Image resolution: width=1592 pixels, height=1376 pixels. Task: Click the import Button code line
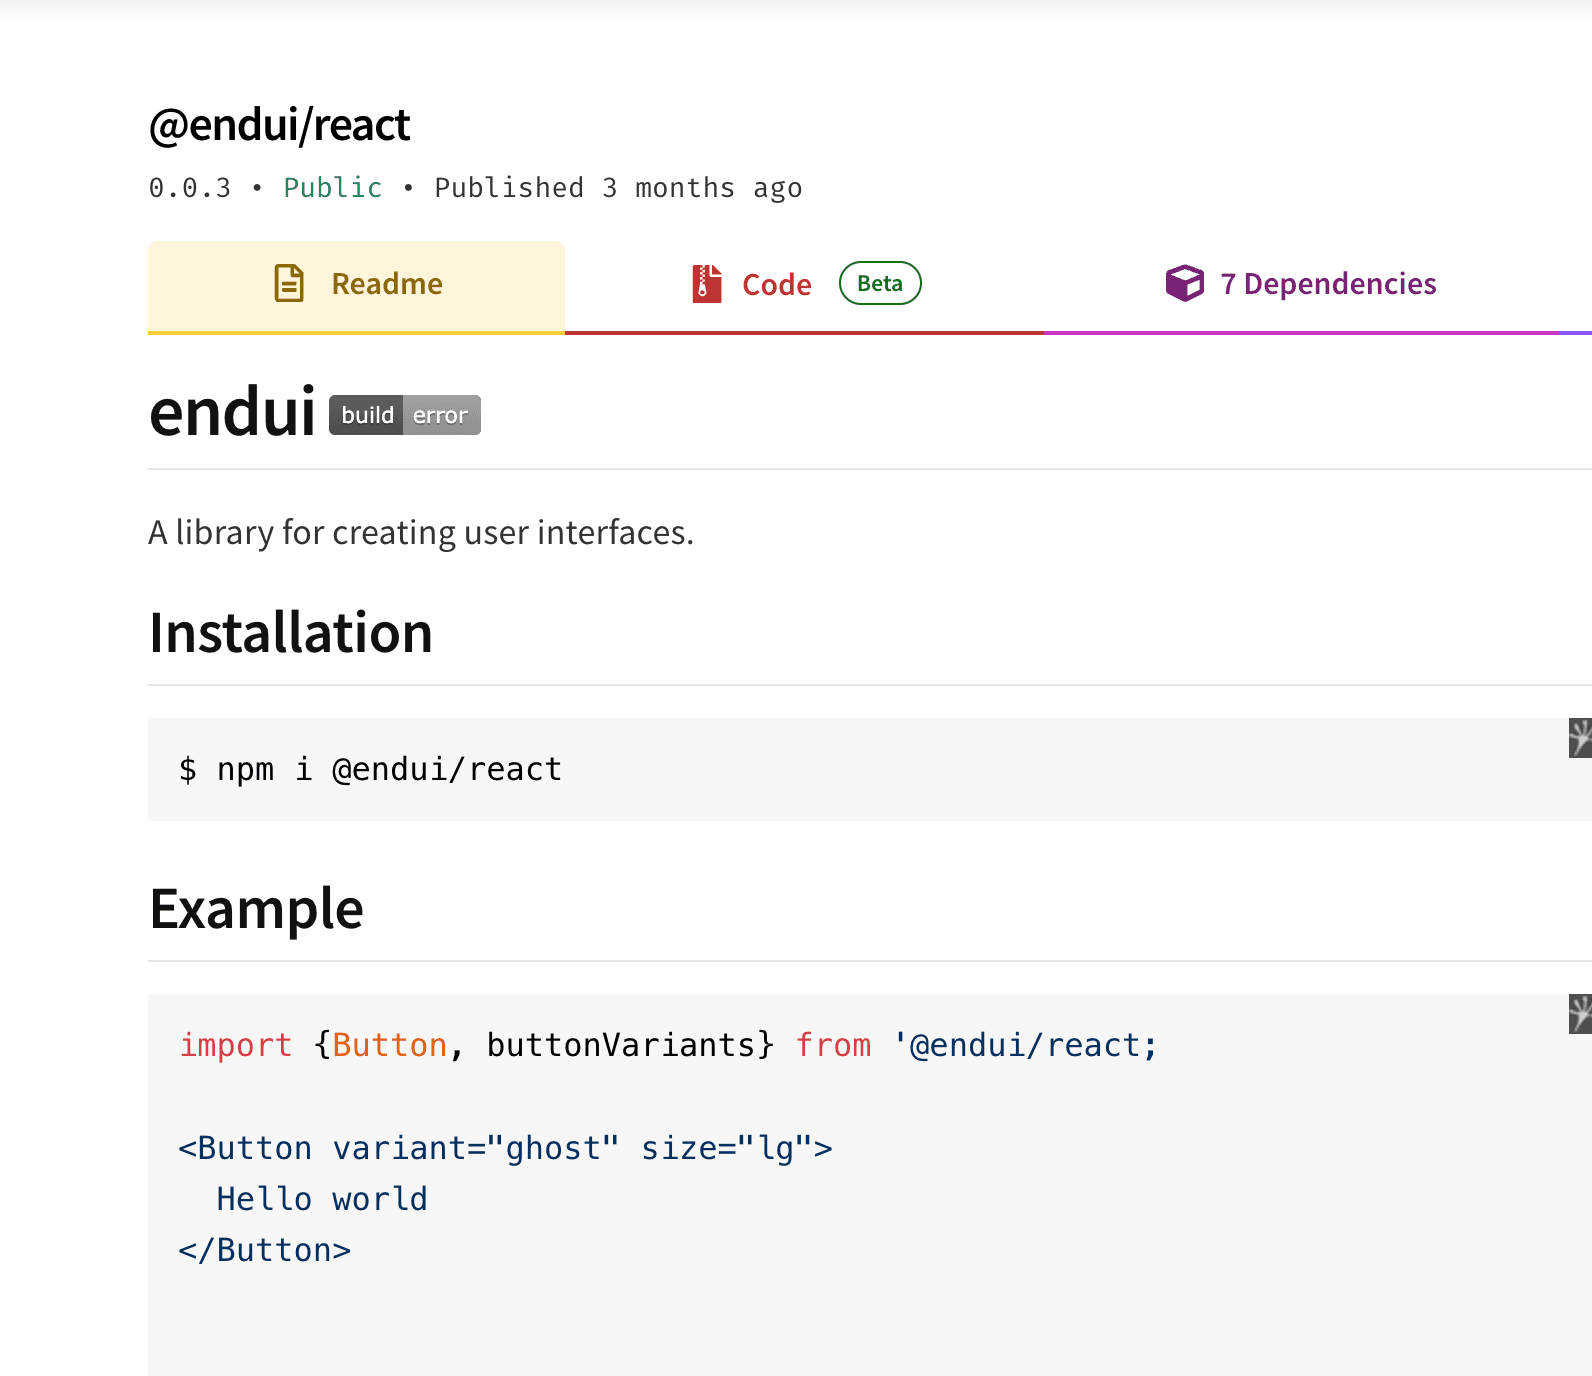(x=668, y=1045)
